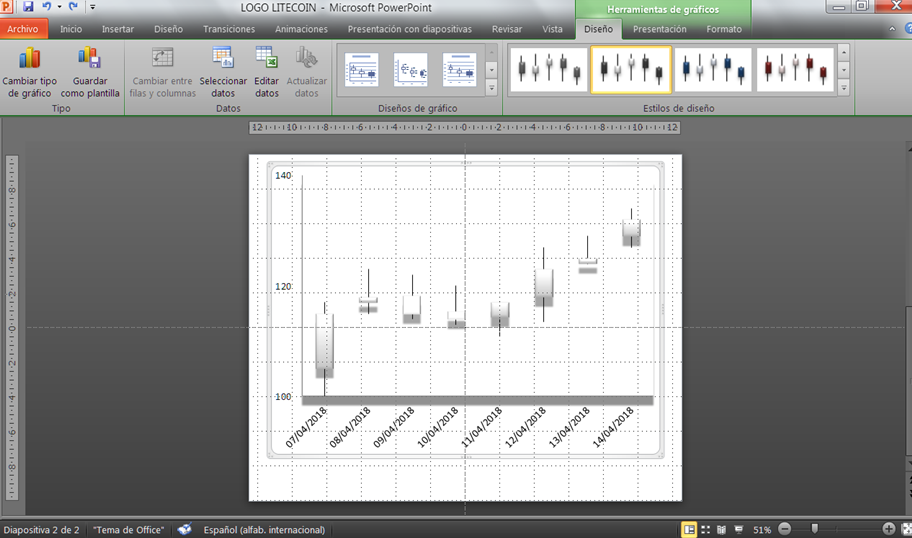The width and height of the screenshot is (912, 538).
Task: Open the Archivo tab
Action: coord(22,29)
